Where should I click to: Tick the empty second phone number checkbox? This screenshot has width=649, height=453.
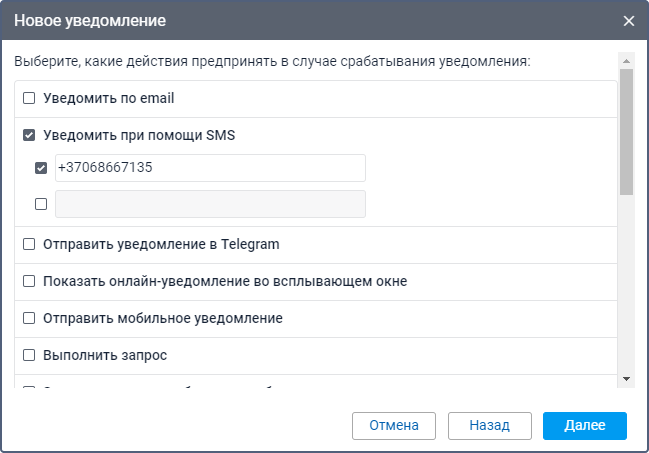pos(41,204)
